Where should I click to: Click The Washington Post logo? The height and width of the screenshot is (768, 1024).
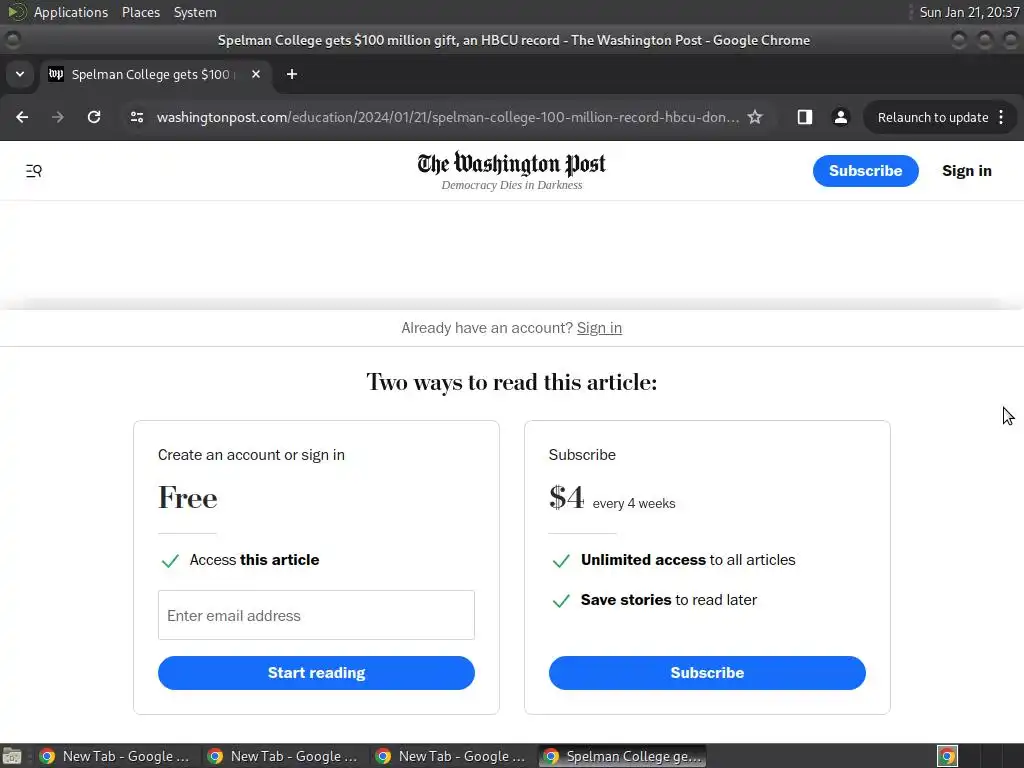coord(512,164)
